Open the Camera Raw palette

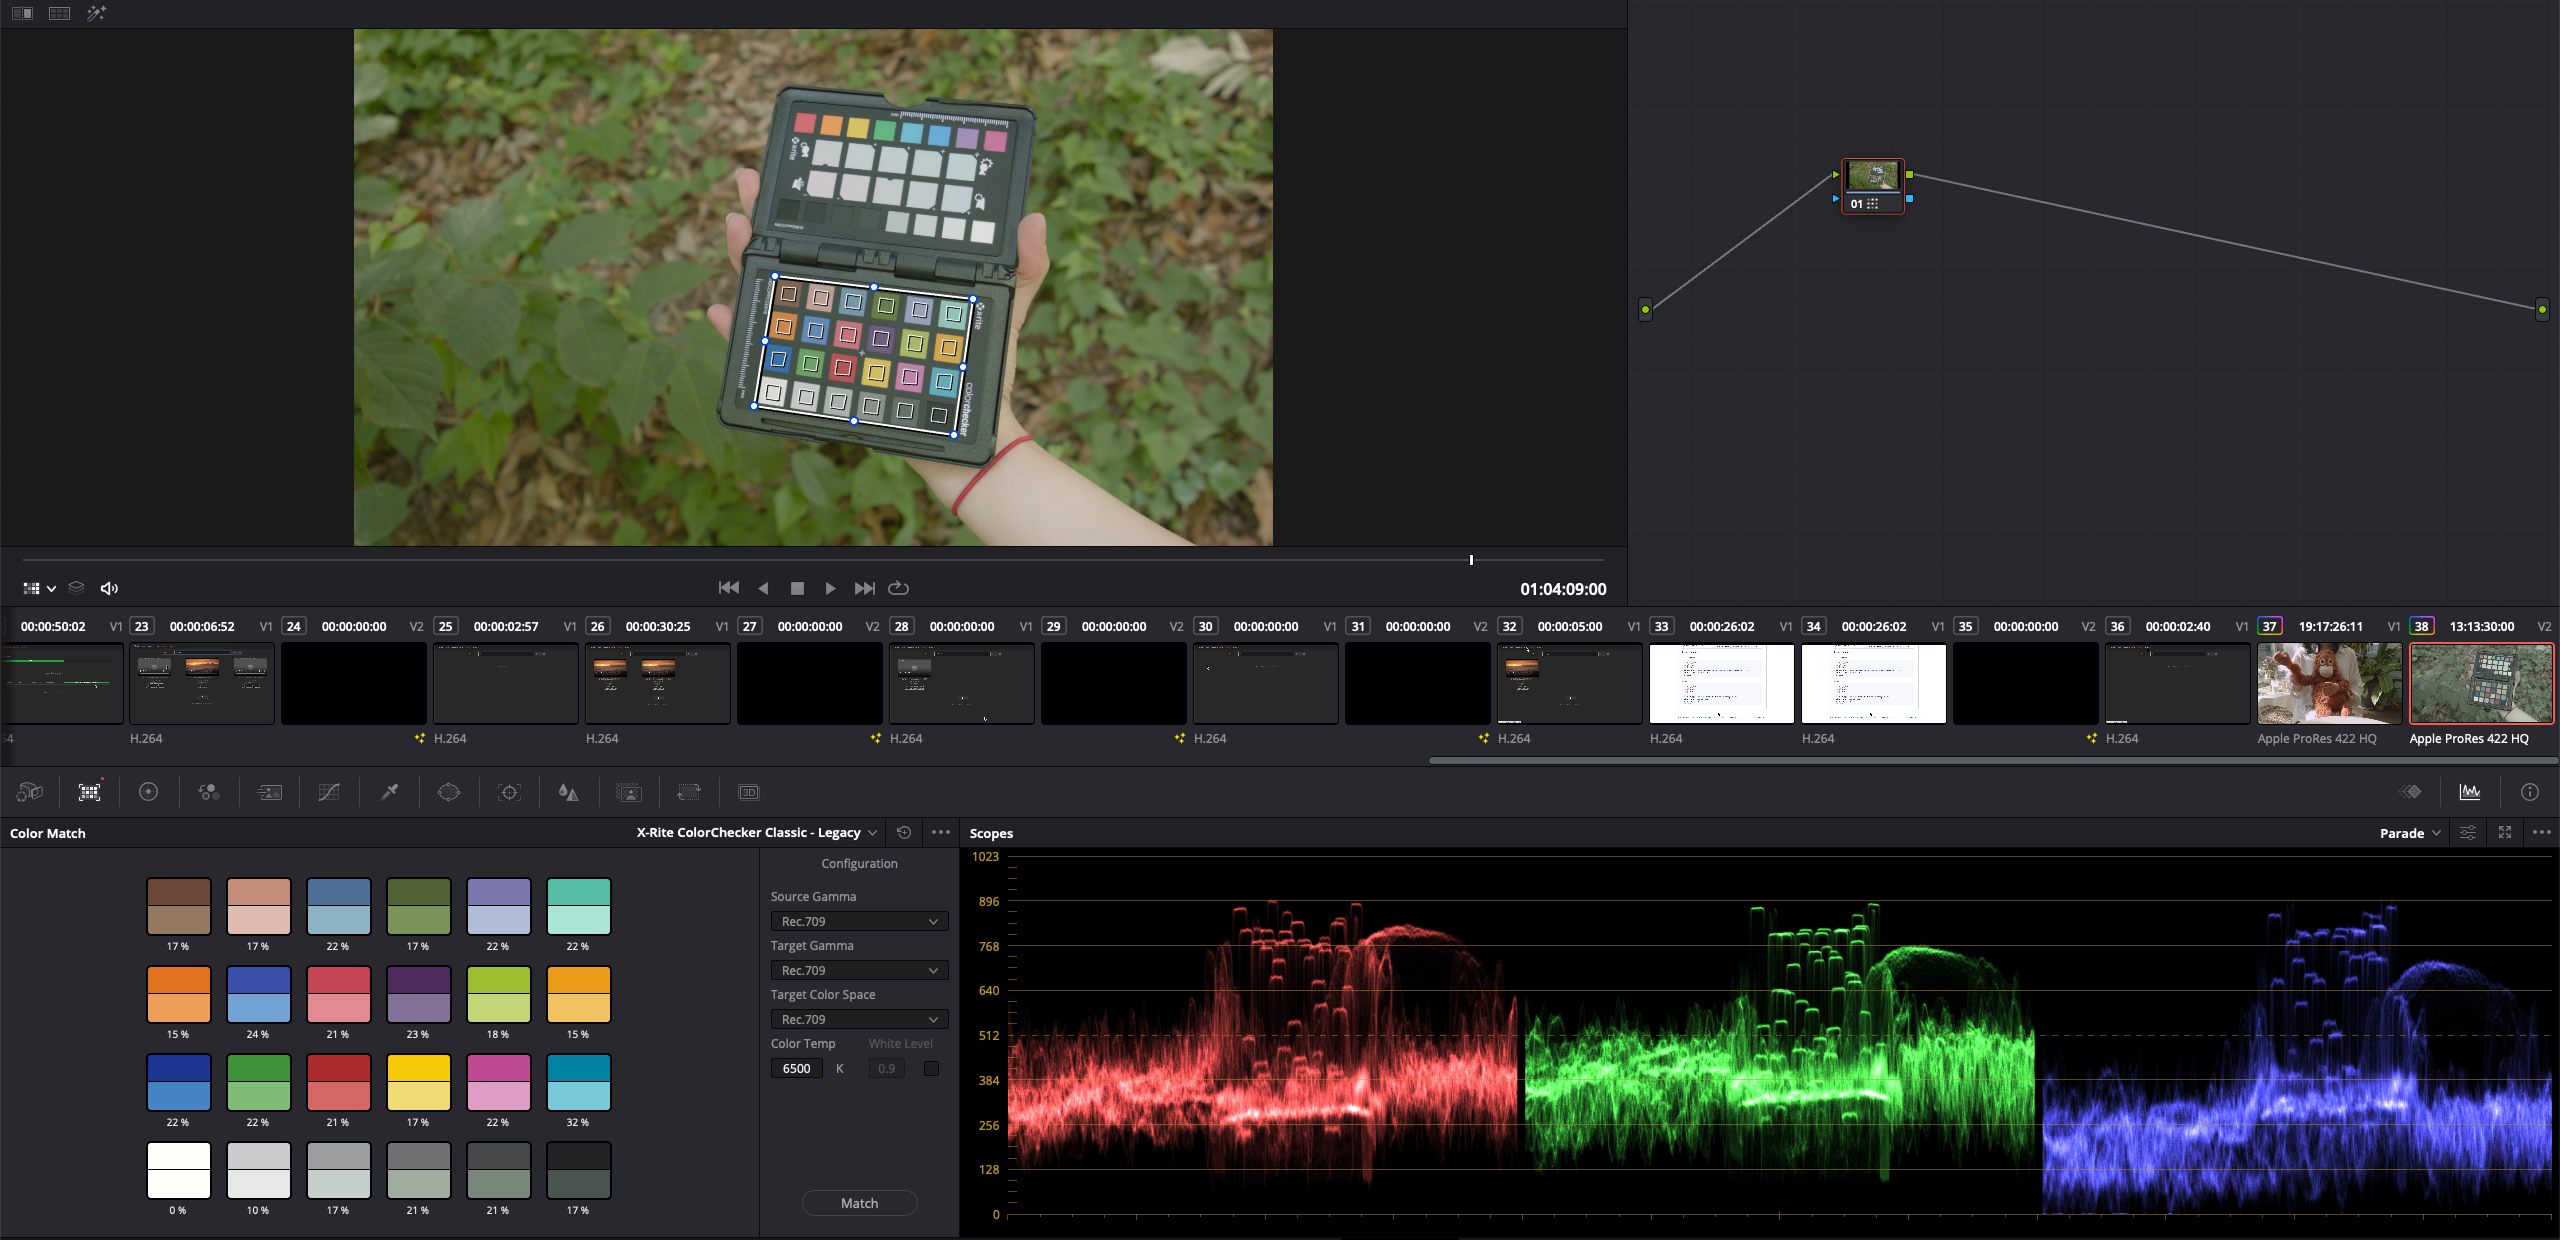30,792
